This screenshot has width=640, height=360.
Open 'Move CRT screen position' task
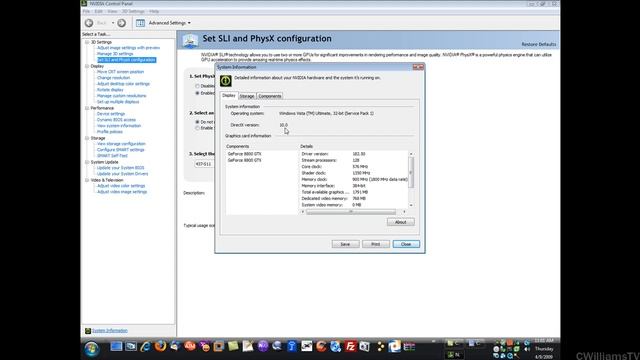[120, 72]
